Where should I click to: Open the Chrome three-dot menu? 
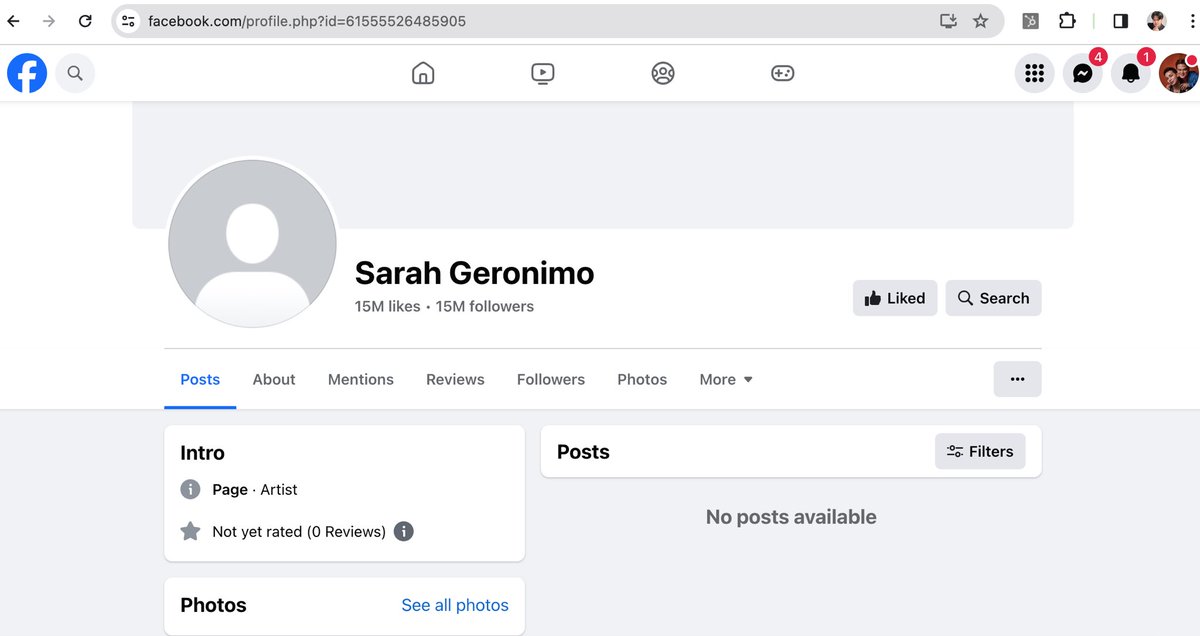pyautogui.click(x=1190, y=21)
